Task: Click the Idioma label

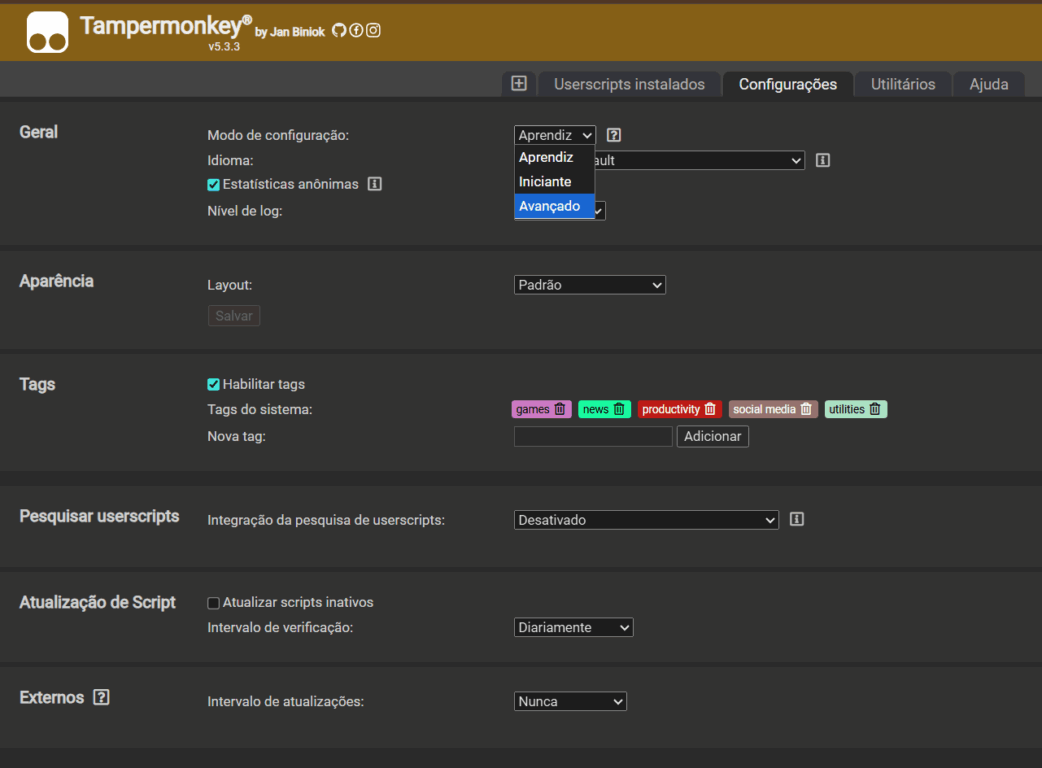Action: click(x=230, y=160)
